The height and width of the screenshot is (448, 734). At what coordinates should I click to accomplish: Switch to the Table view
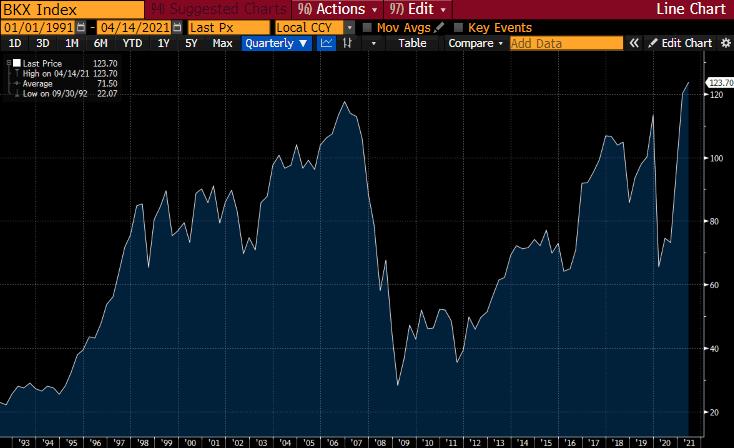pyautogui.click(x=412, y=43)
